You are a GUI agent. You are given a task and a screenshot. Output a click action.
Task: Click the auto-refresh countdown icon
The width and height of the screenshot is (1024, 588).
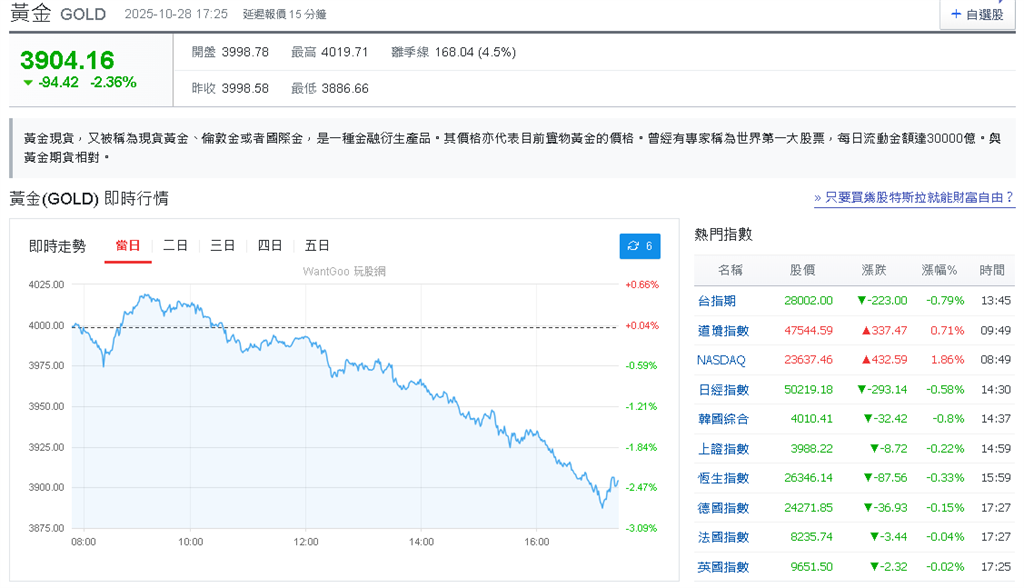639,246
